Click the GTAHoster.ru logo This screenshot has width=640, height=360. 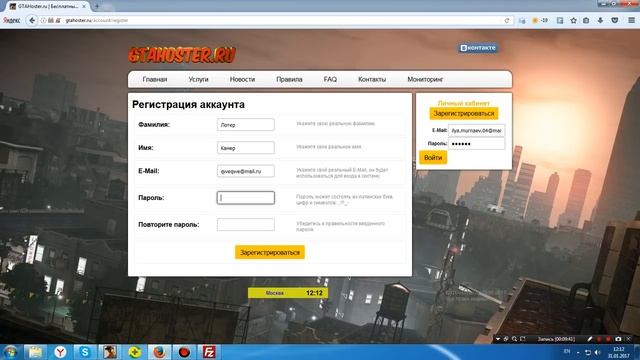[182, 55]
